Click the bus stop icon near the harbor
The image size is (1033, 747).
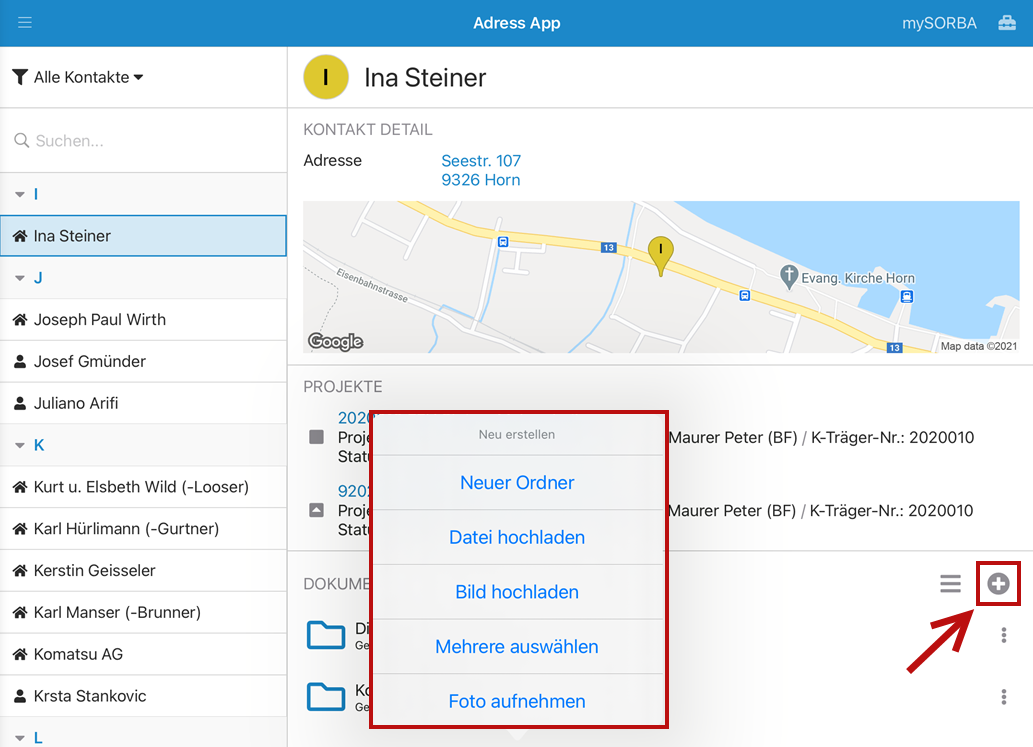(907, 296)
